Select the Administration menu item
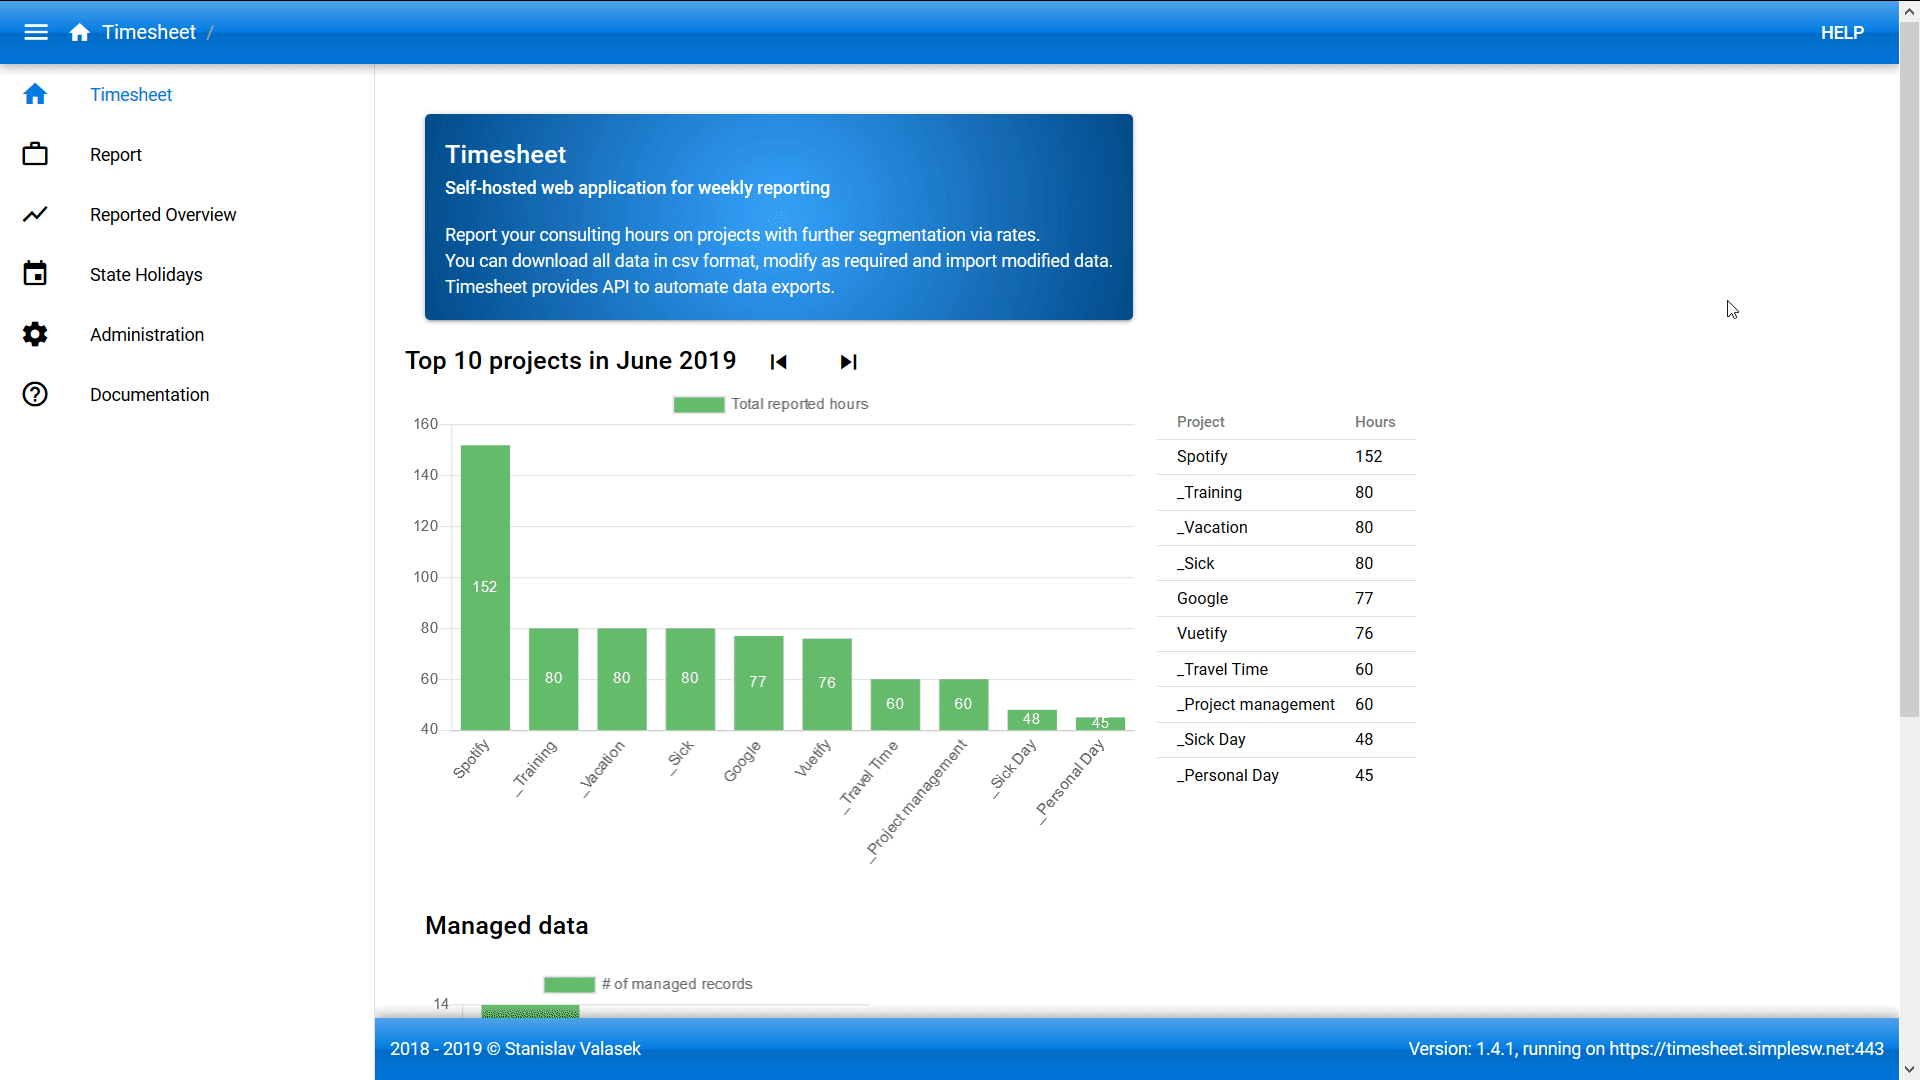This screenshot has height=1080, width=1920. click(x=146, y=334)
